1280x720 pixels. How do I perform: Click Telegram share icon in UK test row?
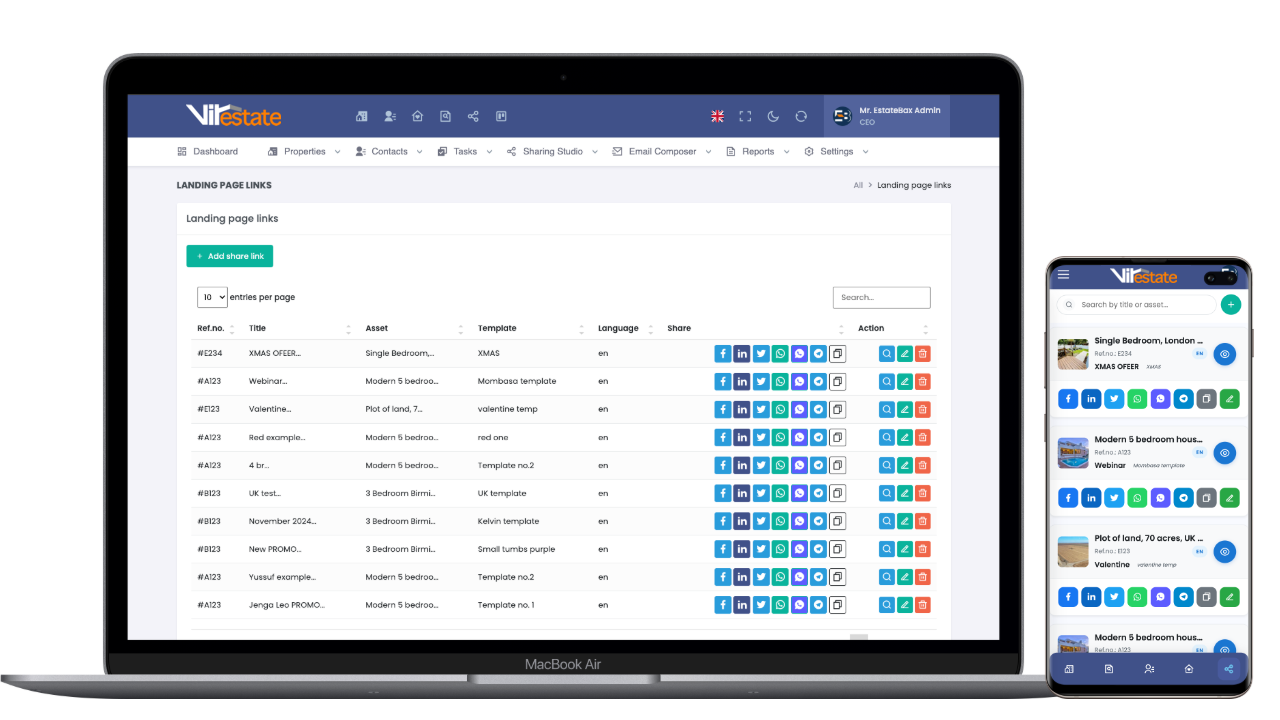(x=818, y=493)
